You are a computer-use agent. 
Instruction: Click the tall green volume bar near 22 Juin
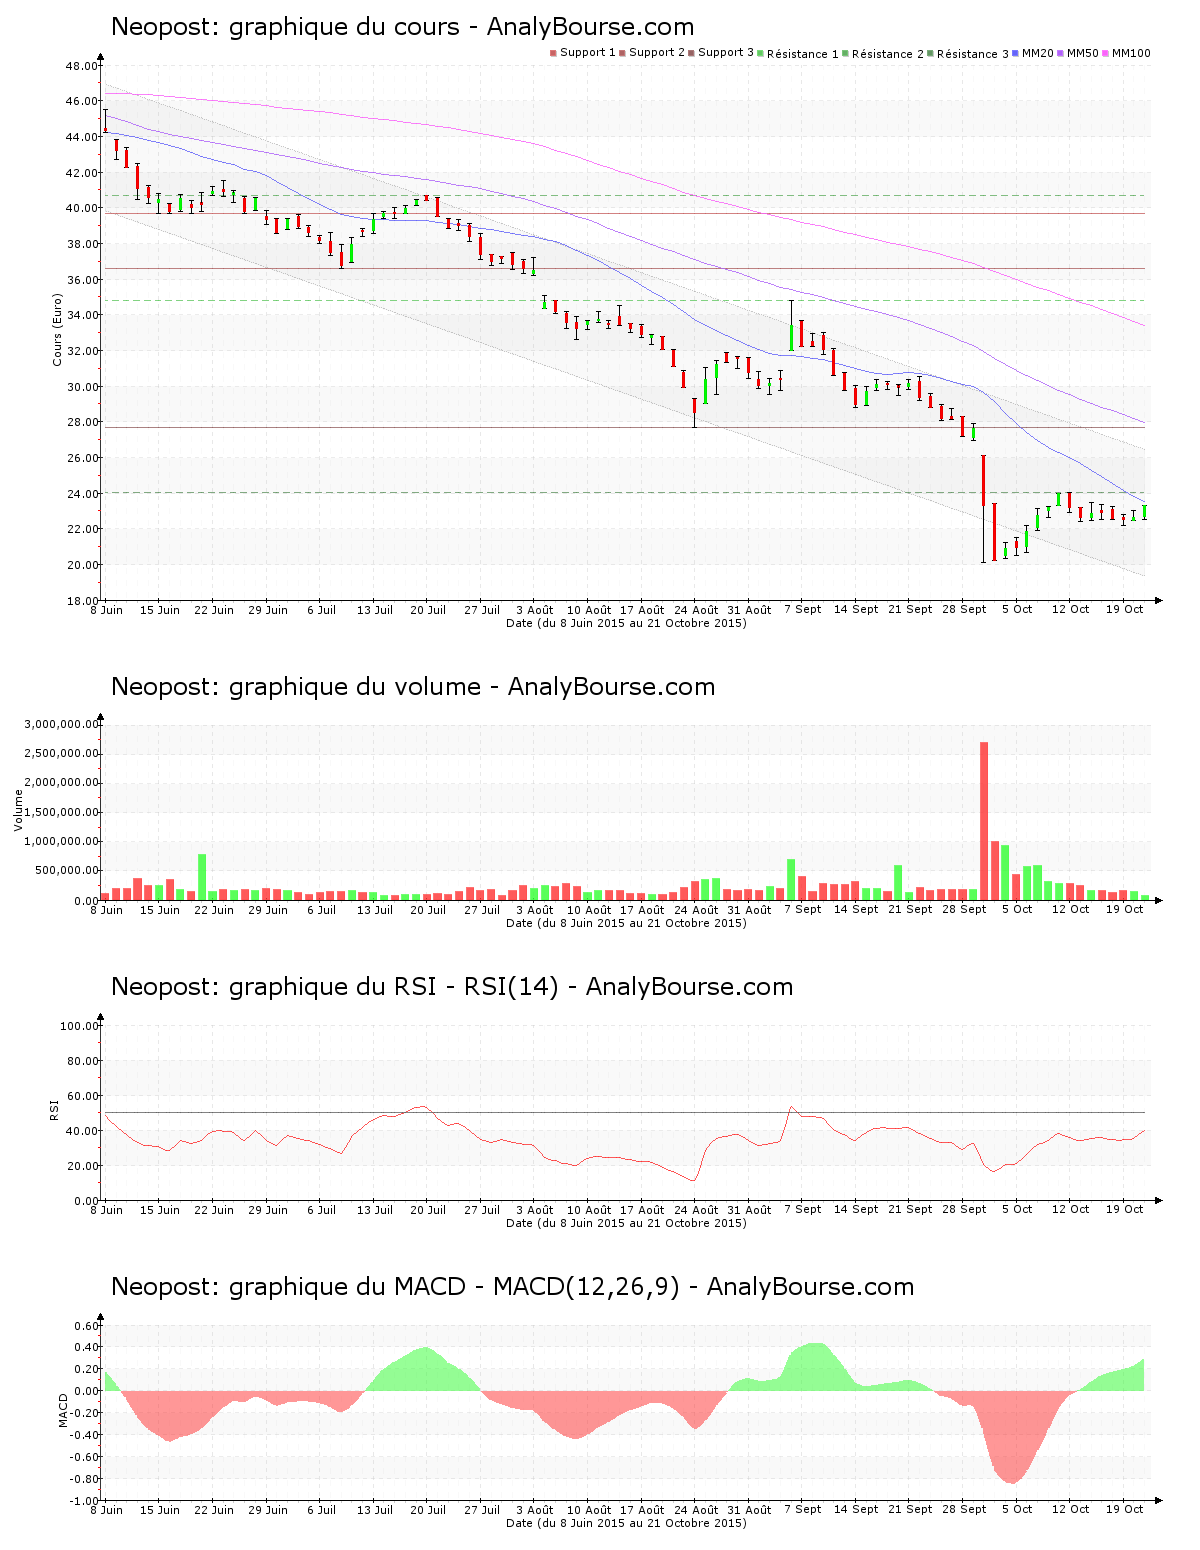tap(202, 877)
